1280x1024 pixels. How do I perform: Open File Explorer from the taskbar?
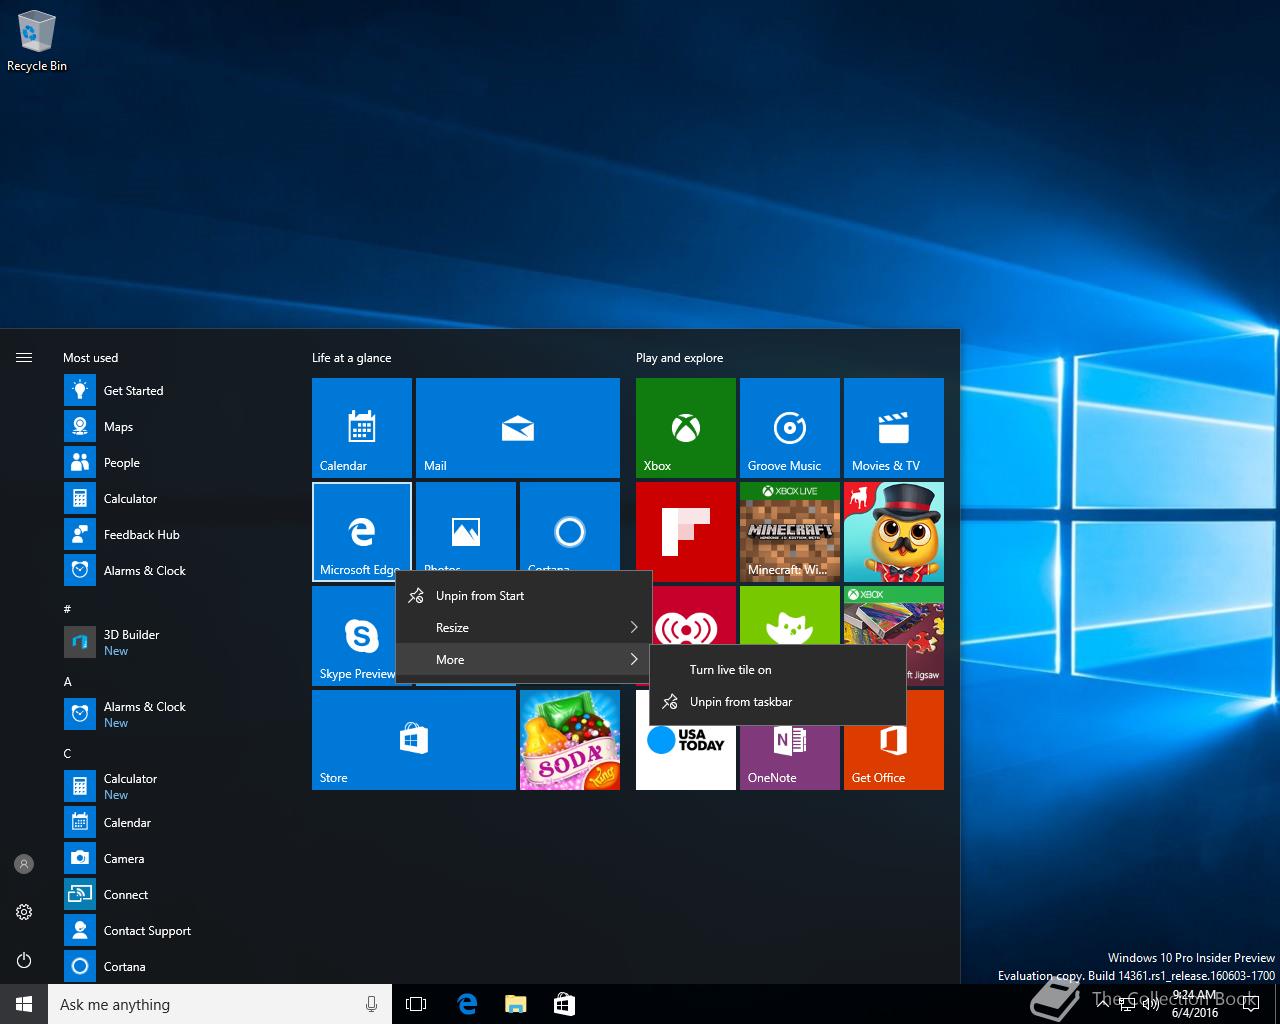(x=515, y=1004)
